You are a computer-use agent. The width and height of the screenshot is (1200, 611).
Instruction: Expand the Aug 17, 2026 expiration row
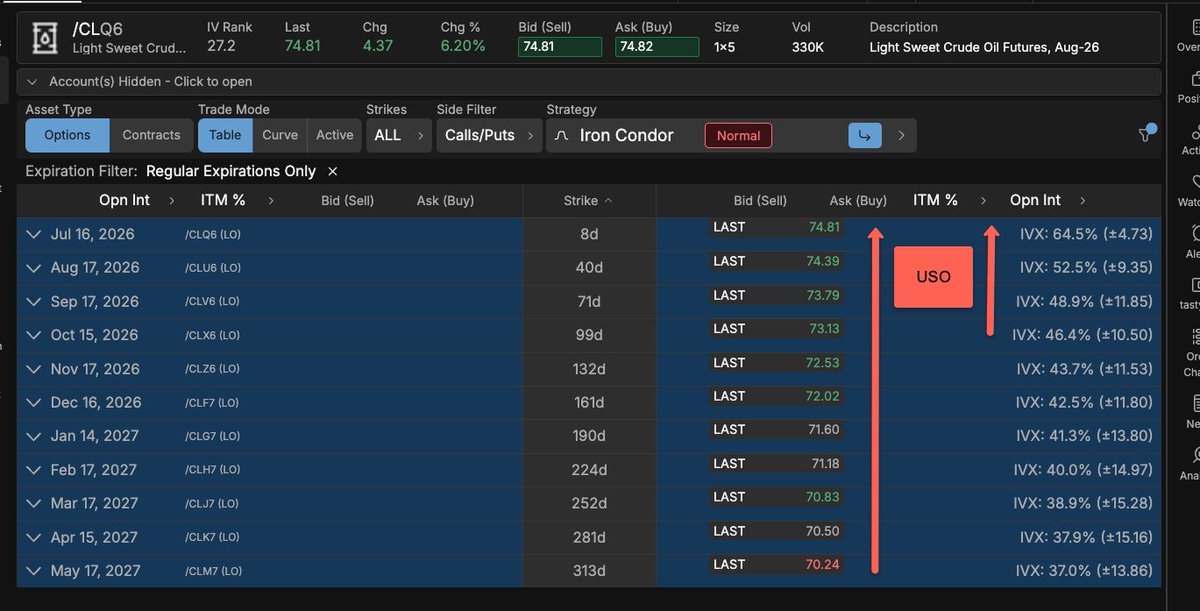point(34,268)
